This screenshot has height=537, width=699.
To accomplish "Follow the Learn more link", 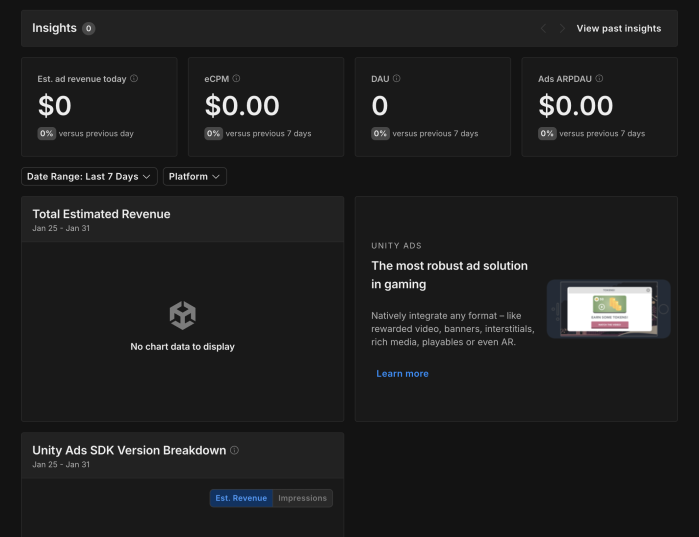I will (x=402, y=373).
